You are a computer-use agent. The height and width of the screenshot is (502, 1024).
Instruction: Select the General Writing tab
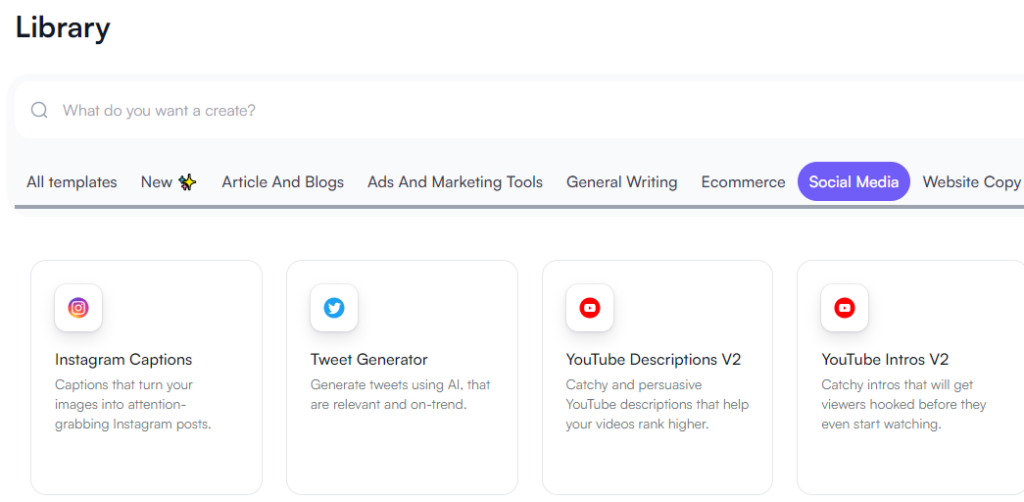[622, 182]
